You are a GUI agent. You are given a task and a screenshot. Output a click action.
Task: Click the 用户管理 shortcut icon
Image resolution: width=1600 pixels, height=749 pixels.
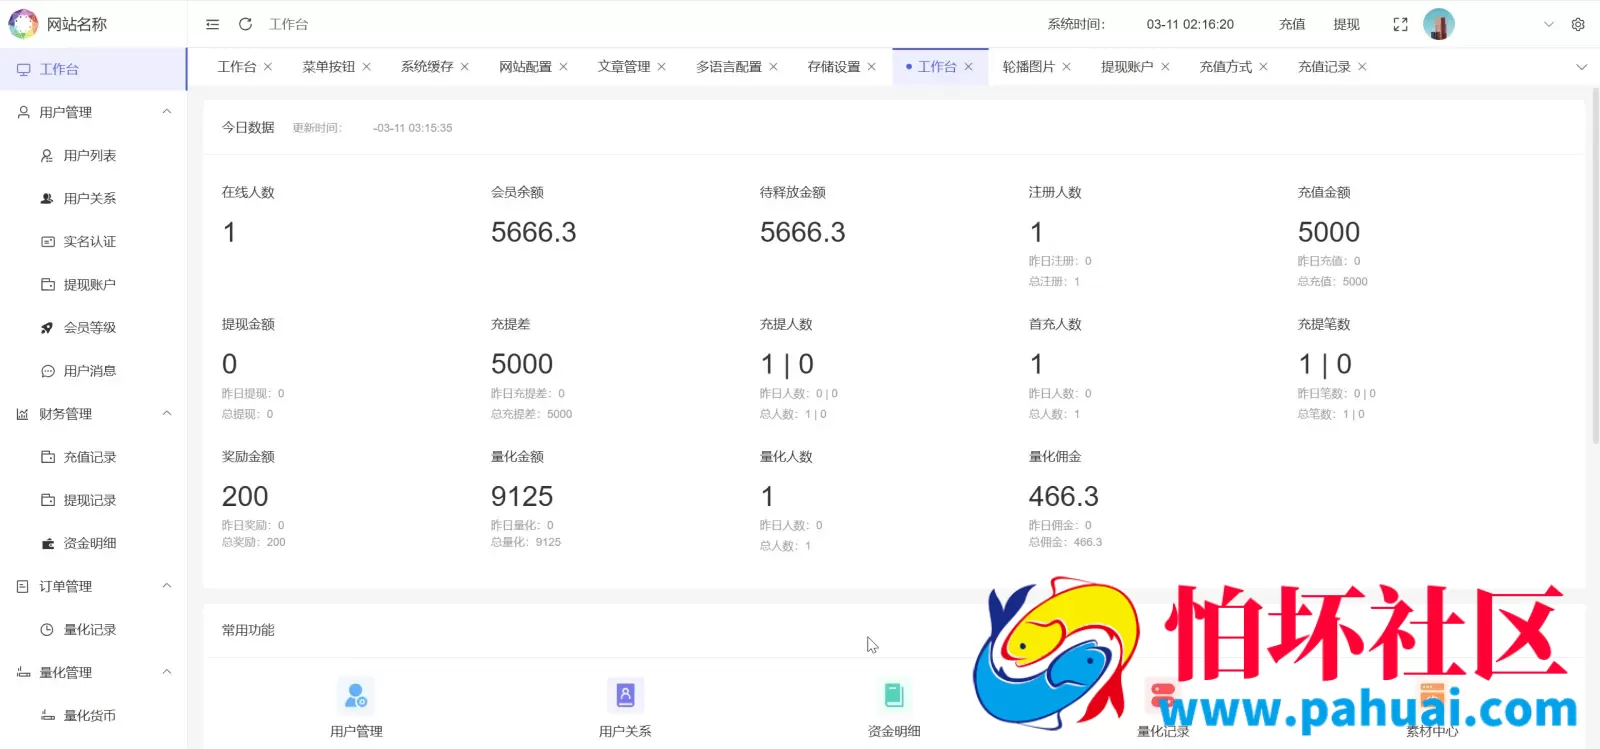pos(356,694)
